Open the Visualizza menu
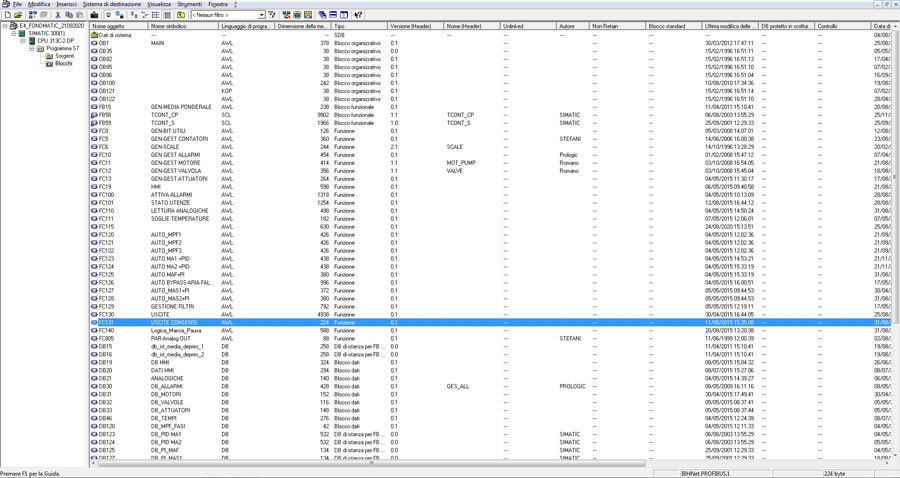 click(159, 4)
